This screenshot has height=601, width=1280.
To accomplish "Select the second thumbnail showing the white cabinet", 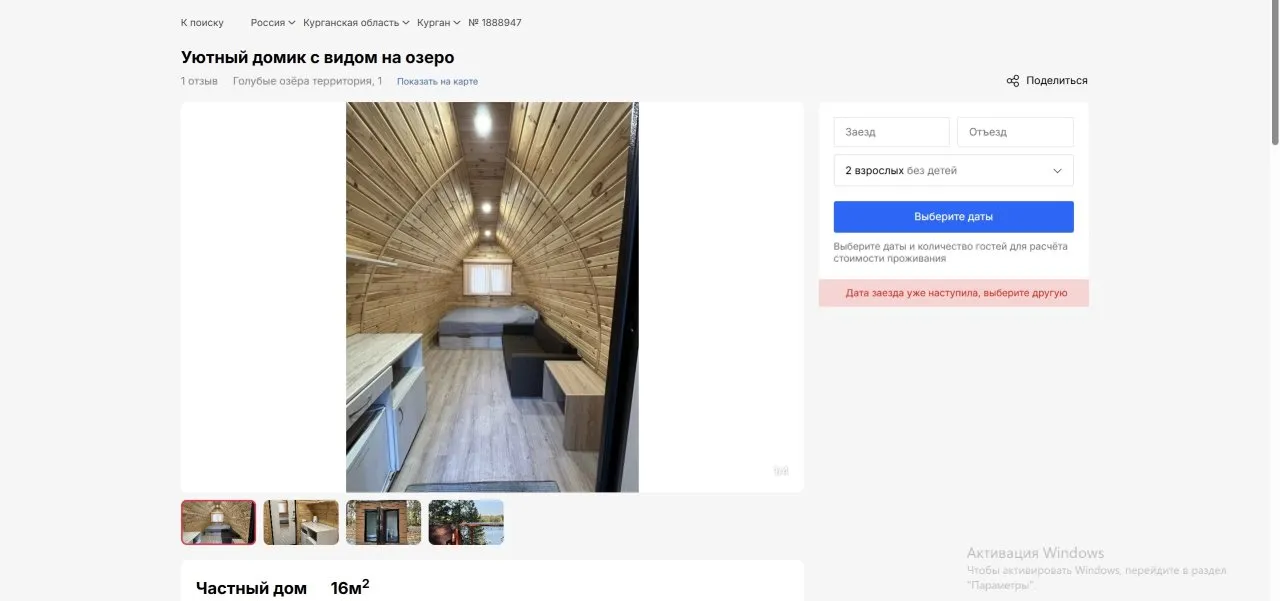I will tap(301, 522).
